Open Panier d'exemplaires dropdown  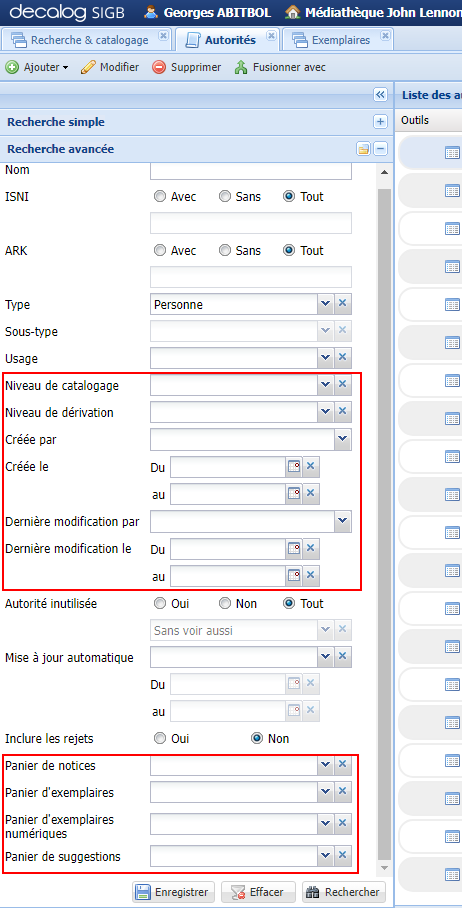[x=325, y=792]
